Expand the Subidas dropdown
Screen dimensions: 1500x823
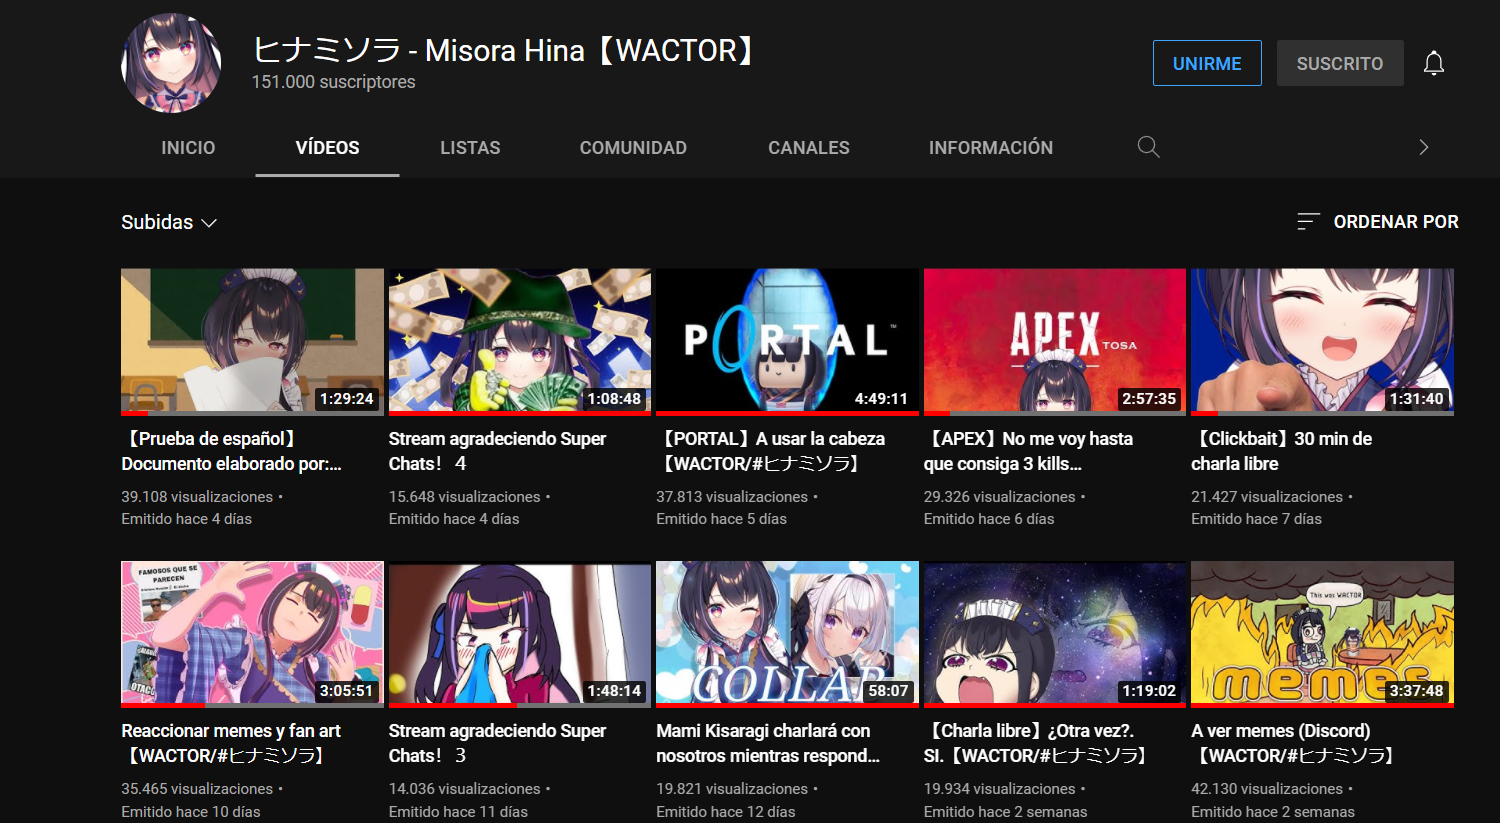point(169,222)
